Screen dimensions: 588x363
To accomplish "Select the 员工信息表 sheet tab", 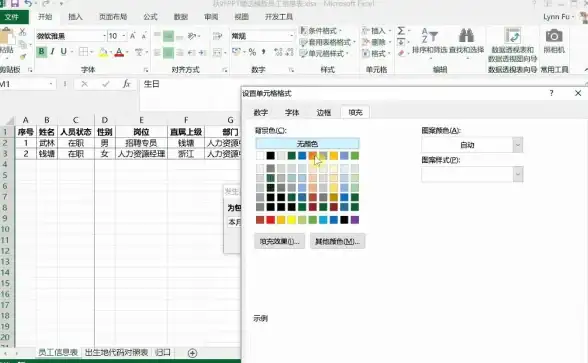I will click(x=58, y=352).
